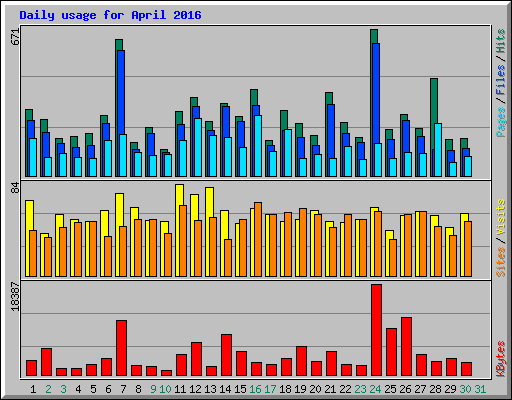
Task: Click the title "Daily usage for April 2016"
Action: point(110,15)
